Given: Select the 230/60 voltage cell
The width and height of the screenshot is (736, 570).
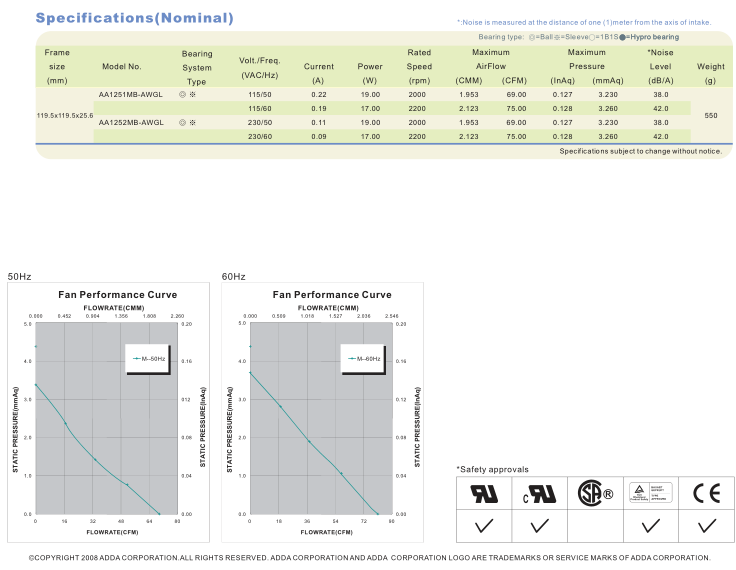Looking at the screenshot, I should (x=260, y=137).
